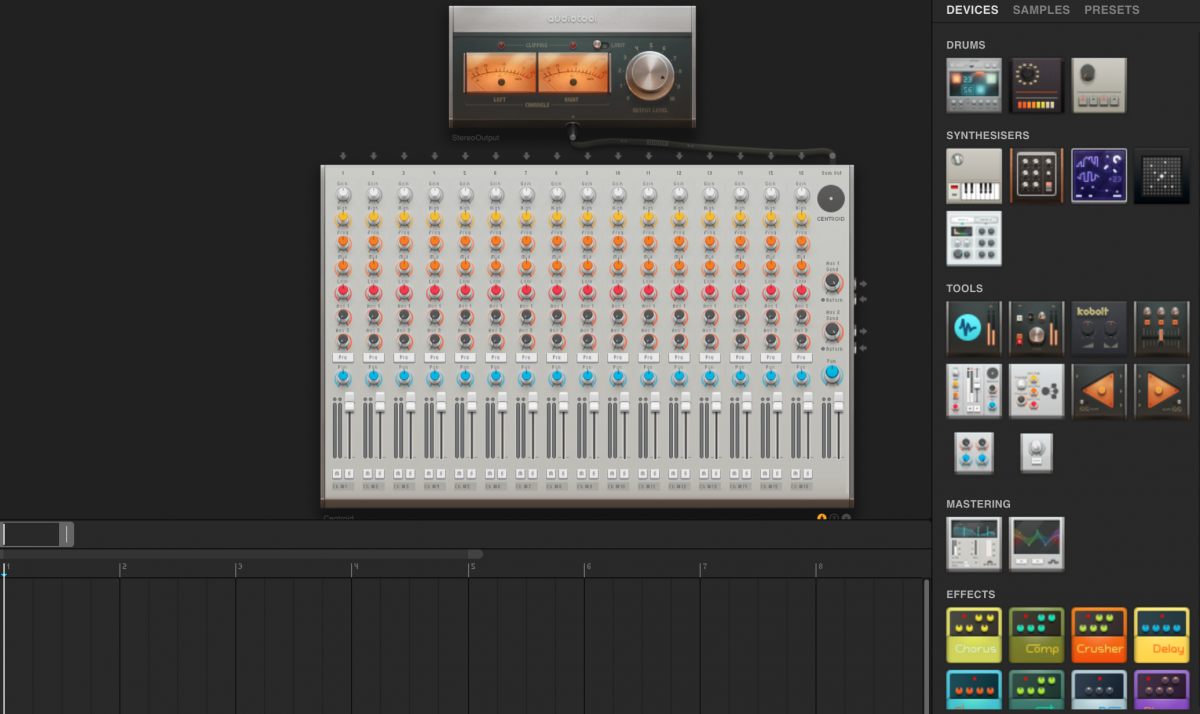The width and height of the screenshot is (1200, 714).
Task: Choose the Tonematrix dot grid synth
Action: click(x=1162, y=176)
